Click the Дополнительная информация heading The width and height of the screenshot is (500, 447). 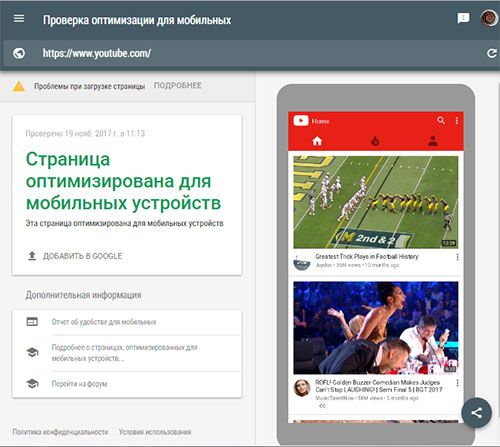(84, 295)
